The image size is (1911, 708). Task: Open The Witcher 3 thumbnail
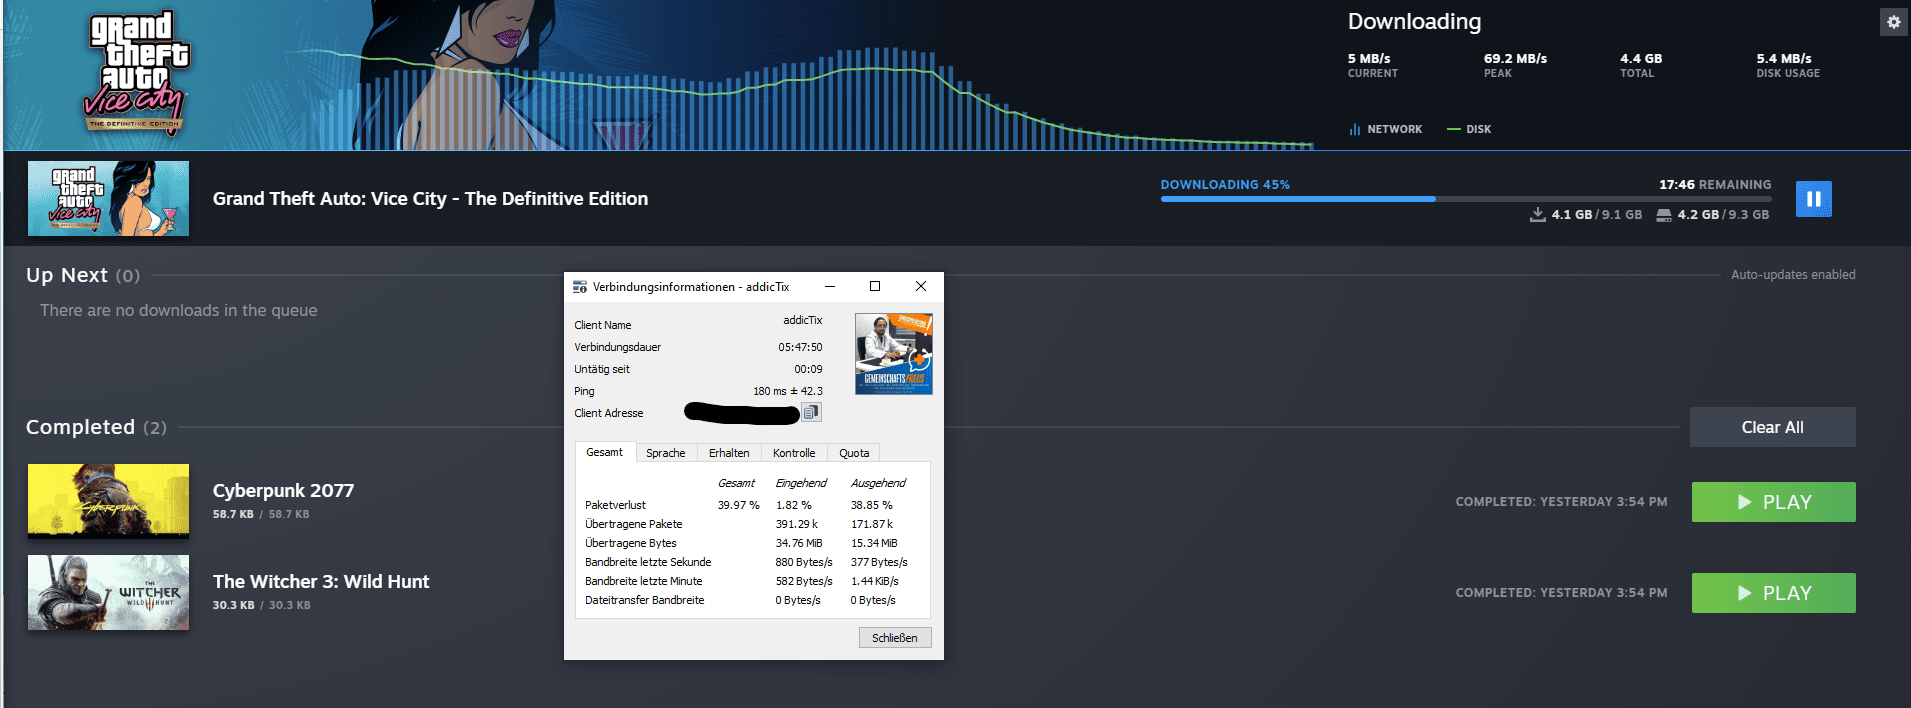(108, 592)
